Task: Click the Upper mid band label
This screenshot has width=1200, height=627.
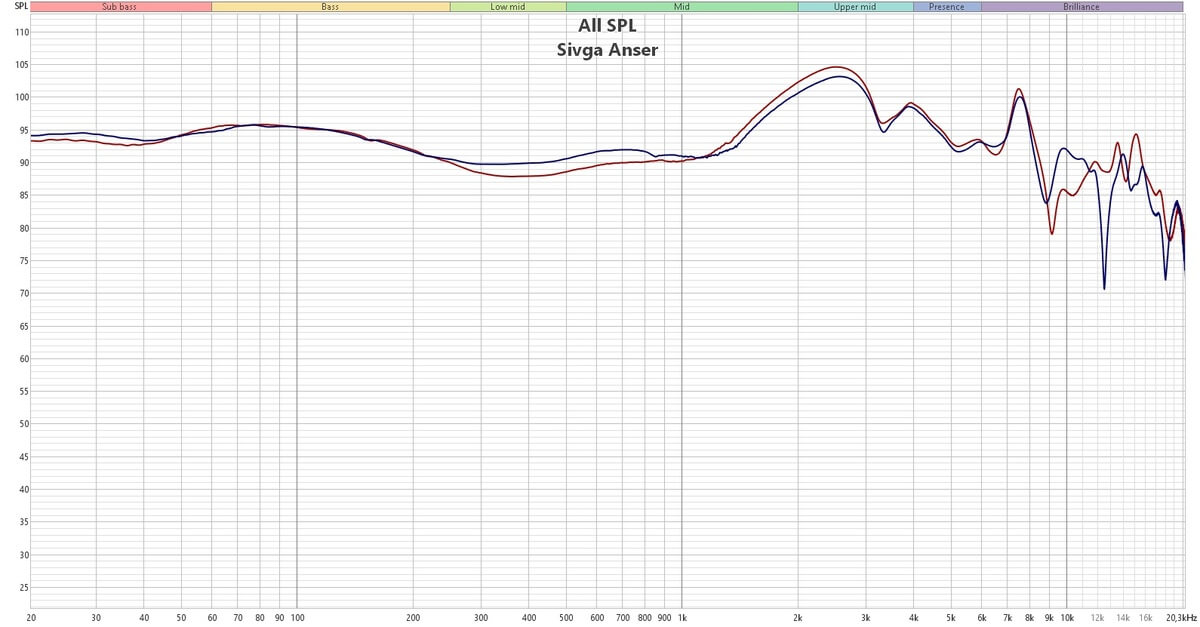Action: (x=856, y=7)
